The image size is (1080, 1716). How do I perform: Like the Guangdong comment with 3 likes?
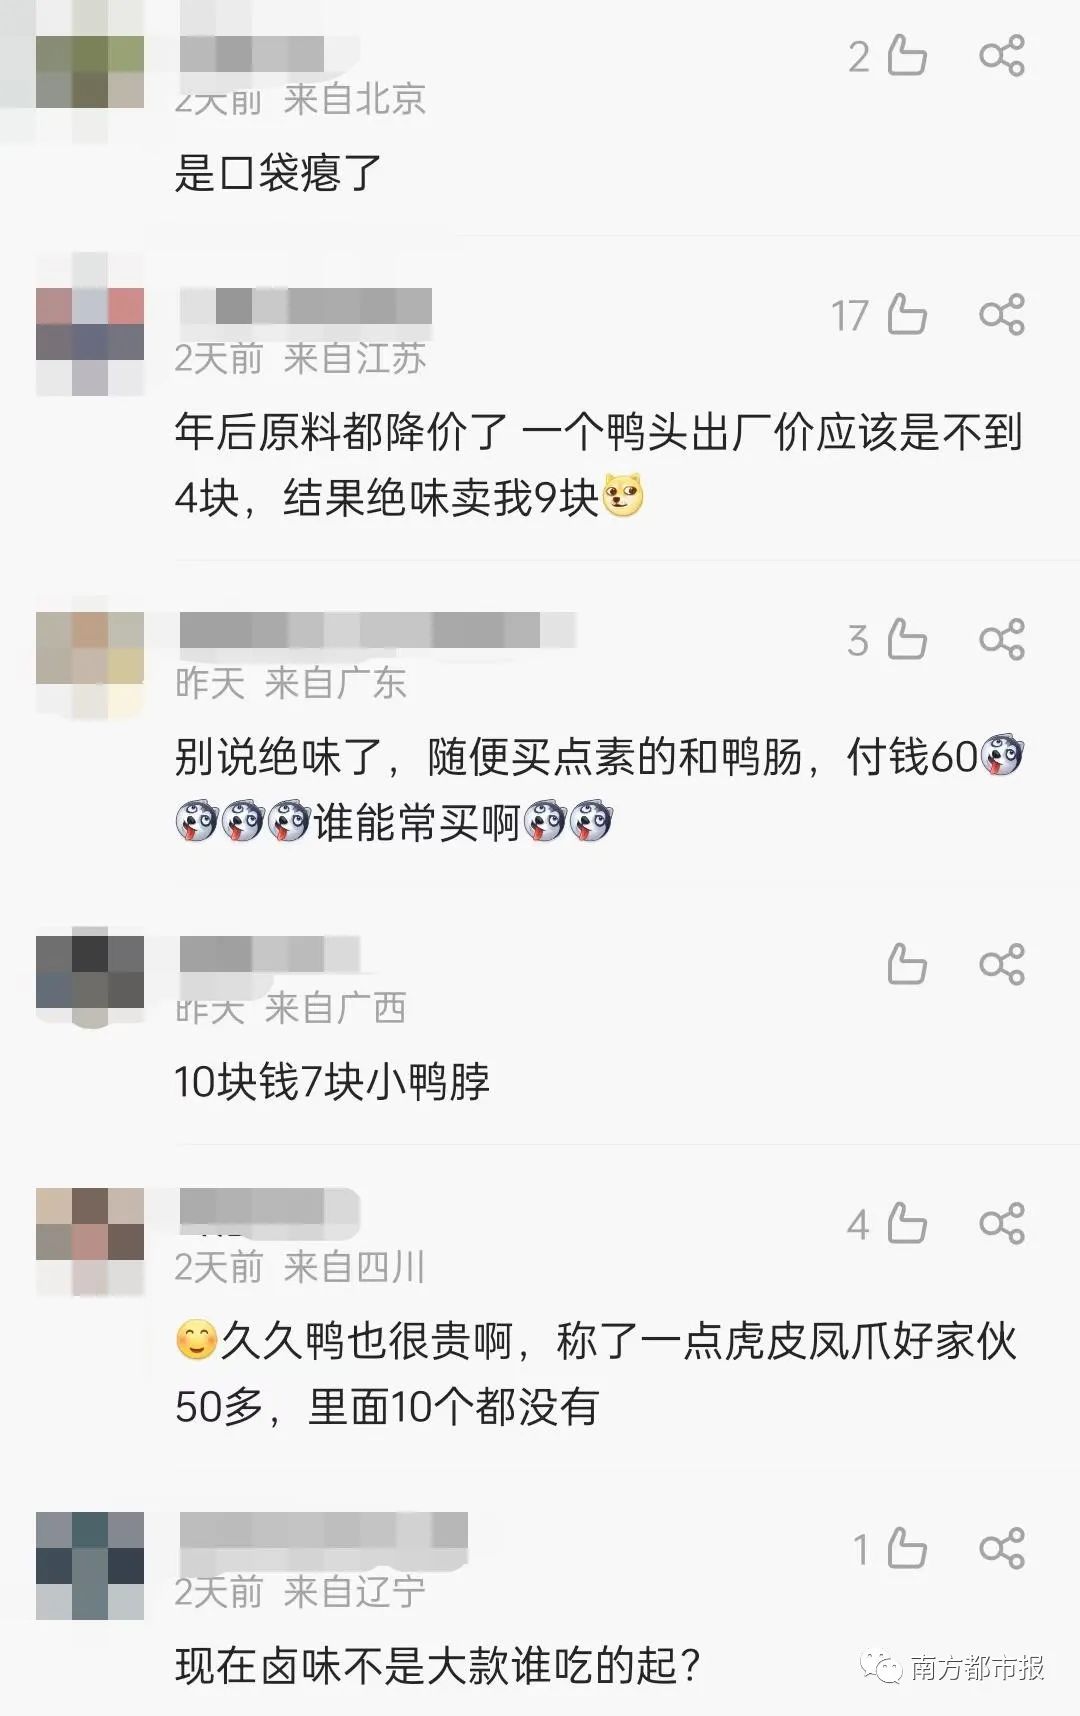906,640
